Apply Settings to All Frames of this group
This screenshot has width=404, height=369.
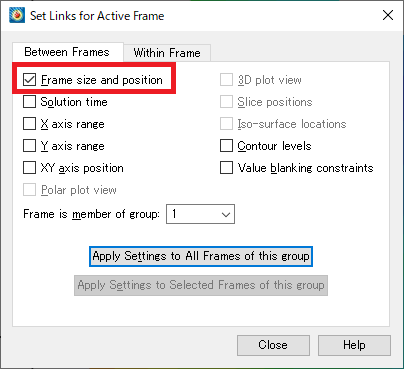[x=201, y=256]
